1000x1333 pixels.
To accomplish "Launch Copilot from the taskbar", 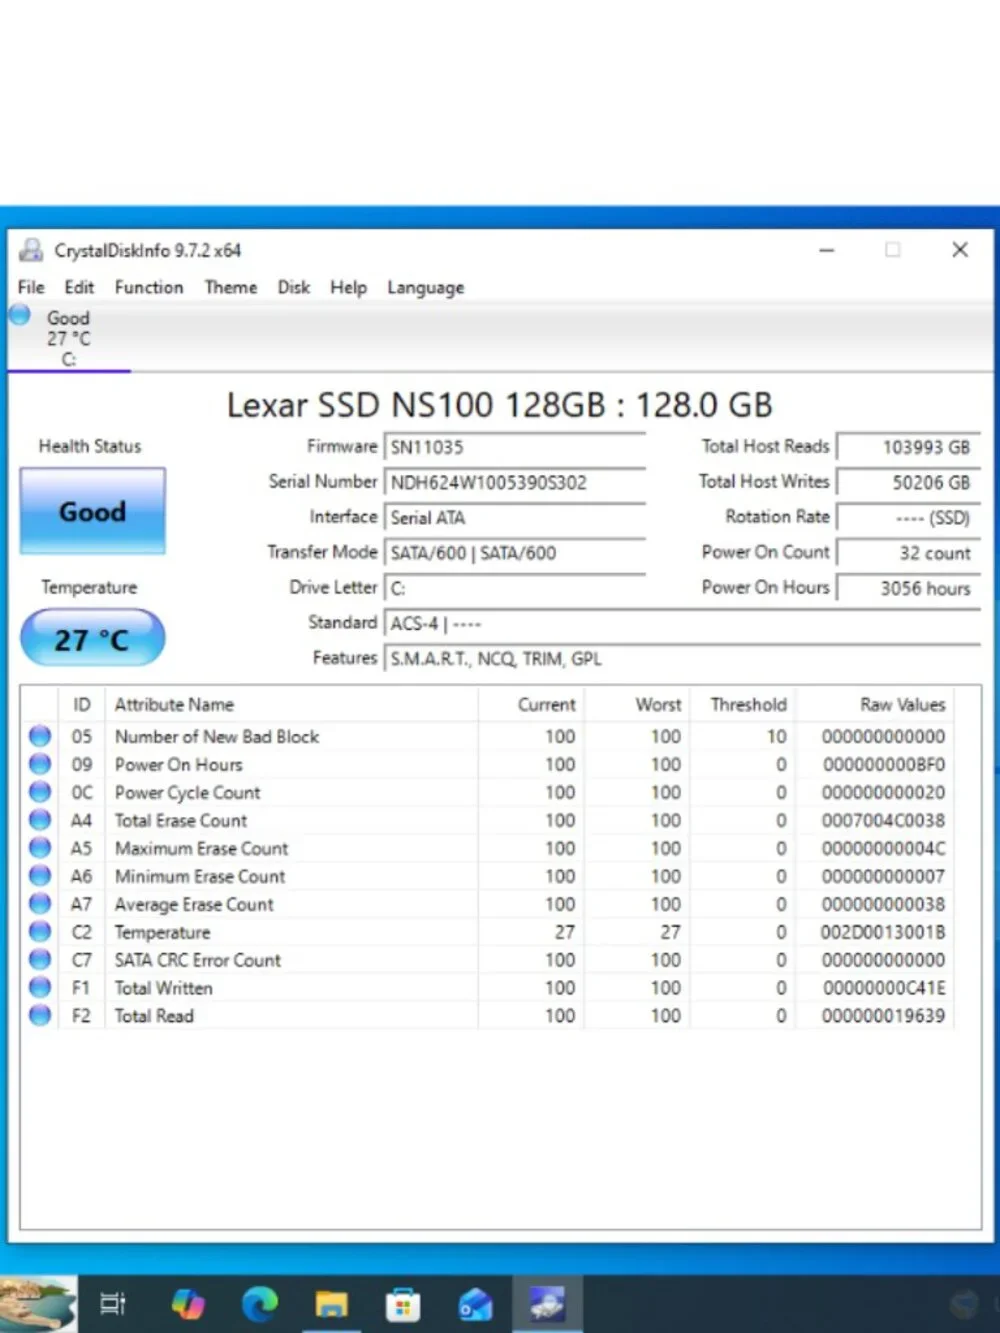I will pos(187,1304).
